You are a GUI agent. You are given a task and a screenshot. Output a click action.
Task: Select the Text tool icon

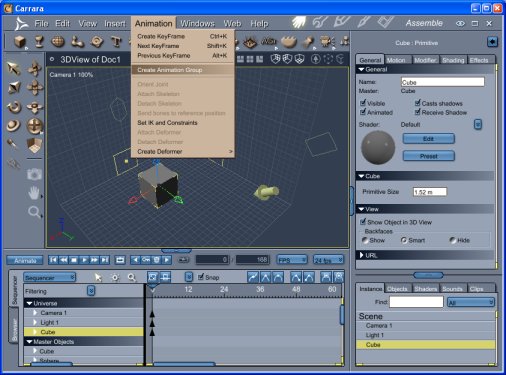[x=116, y=42]
